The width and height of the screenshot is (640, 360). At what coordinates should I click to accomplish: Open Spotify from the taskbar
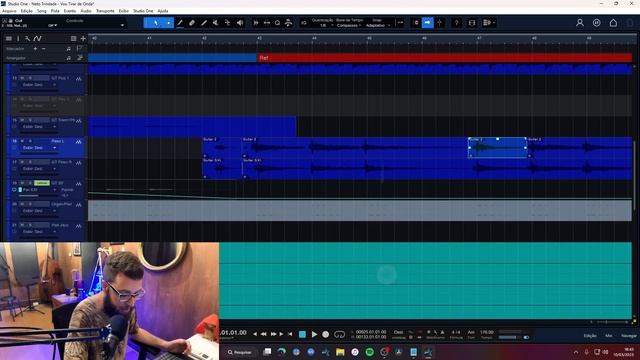pyautogui.click(x=369, y=352)
